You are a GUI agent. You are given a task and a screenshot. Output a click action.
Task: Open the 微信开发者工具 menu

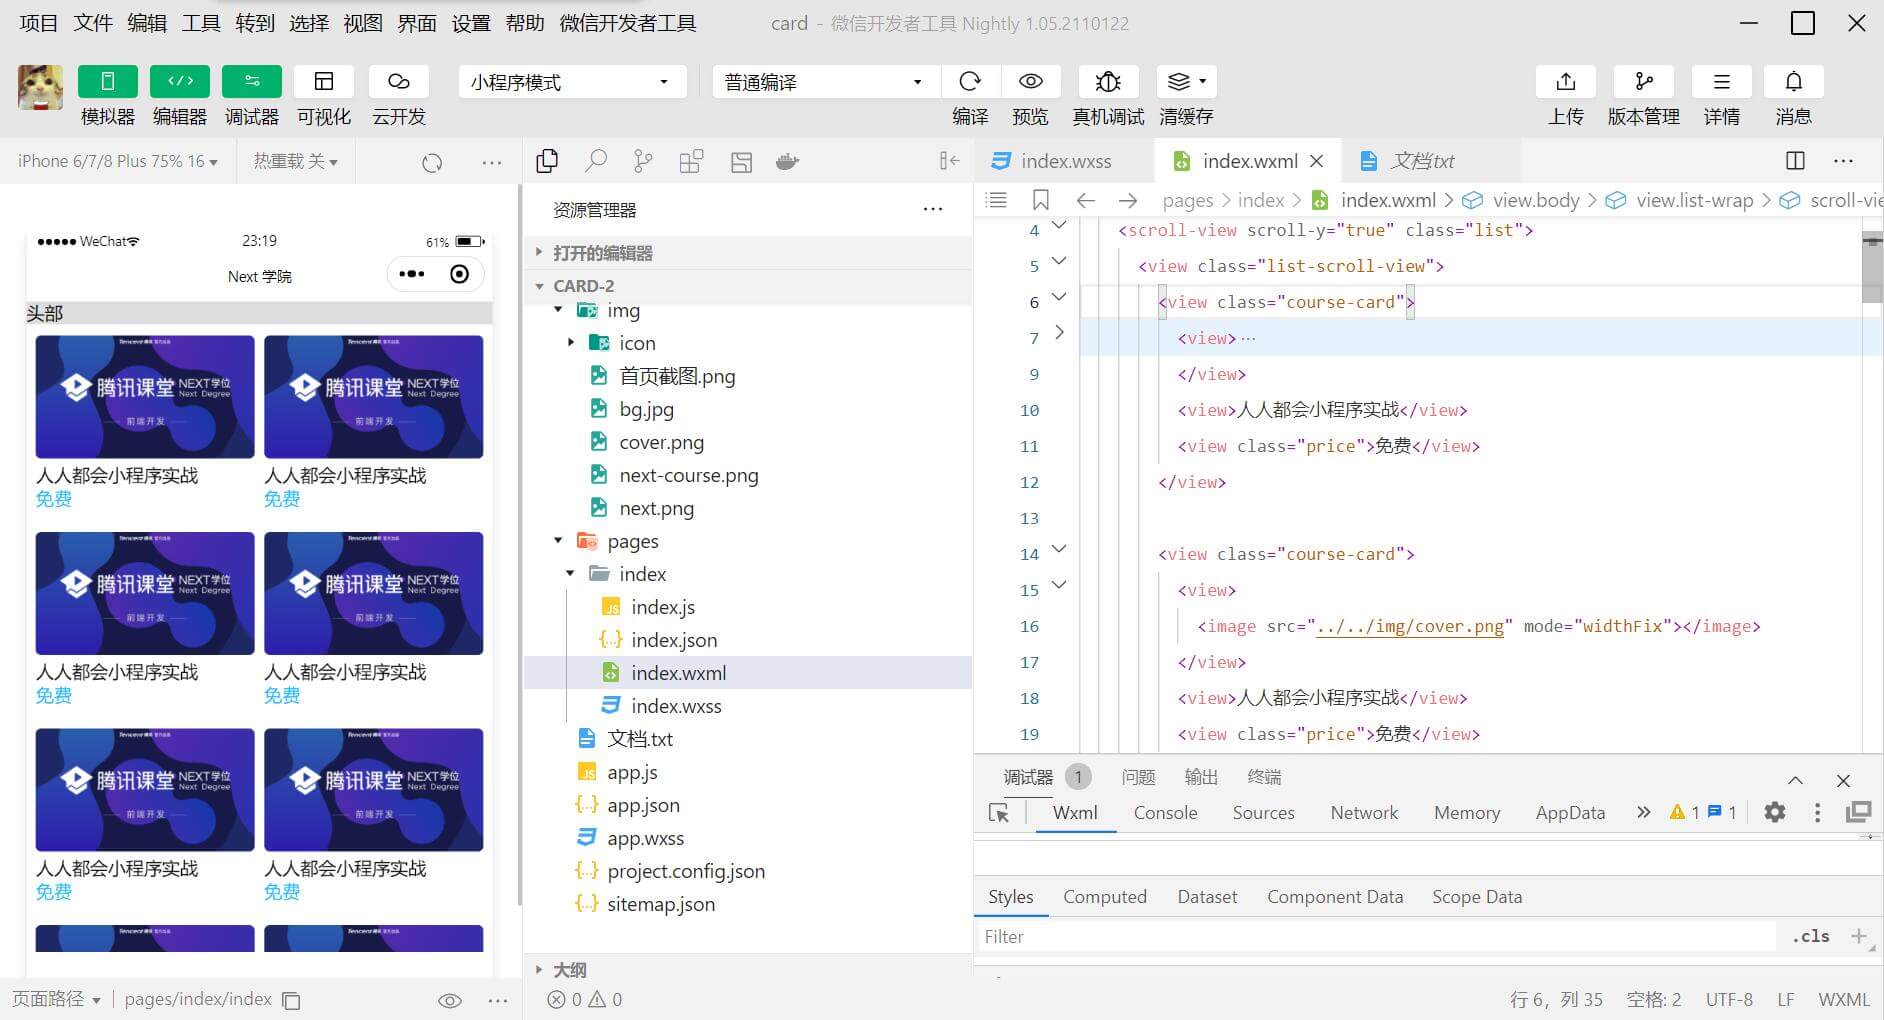pyautogui.click(x=628, y=23)
